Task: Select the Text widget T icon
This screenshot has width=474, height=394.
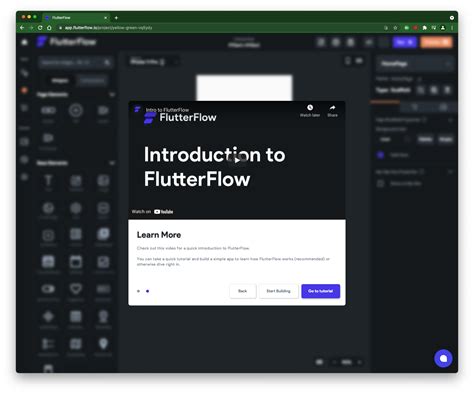Action: 48,180
